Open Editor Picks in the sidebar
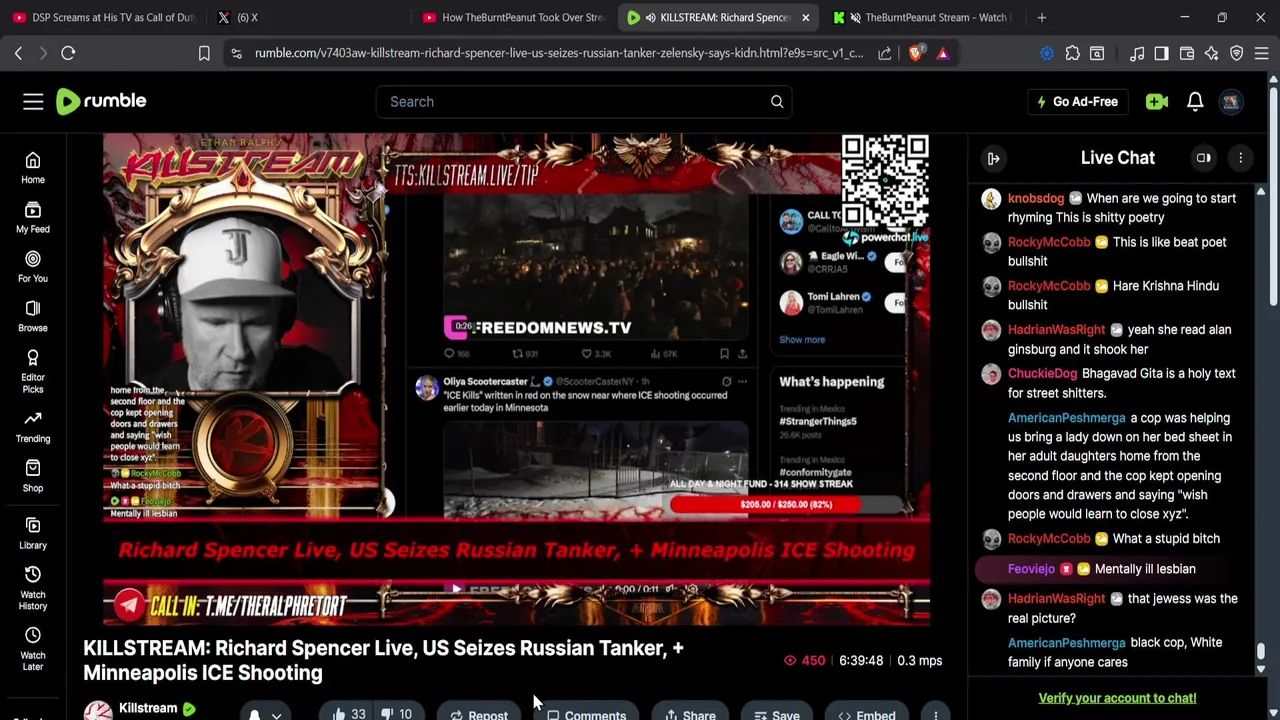This screenshot has width=1280, height=720. (33, 372)
